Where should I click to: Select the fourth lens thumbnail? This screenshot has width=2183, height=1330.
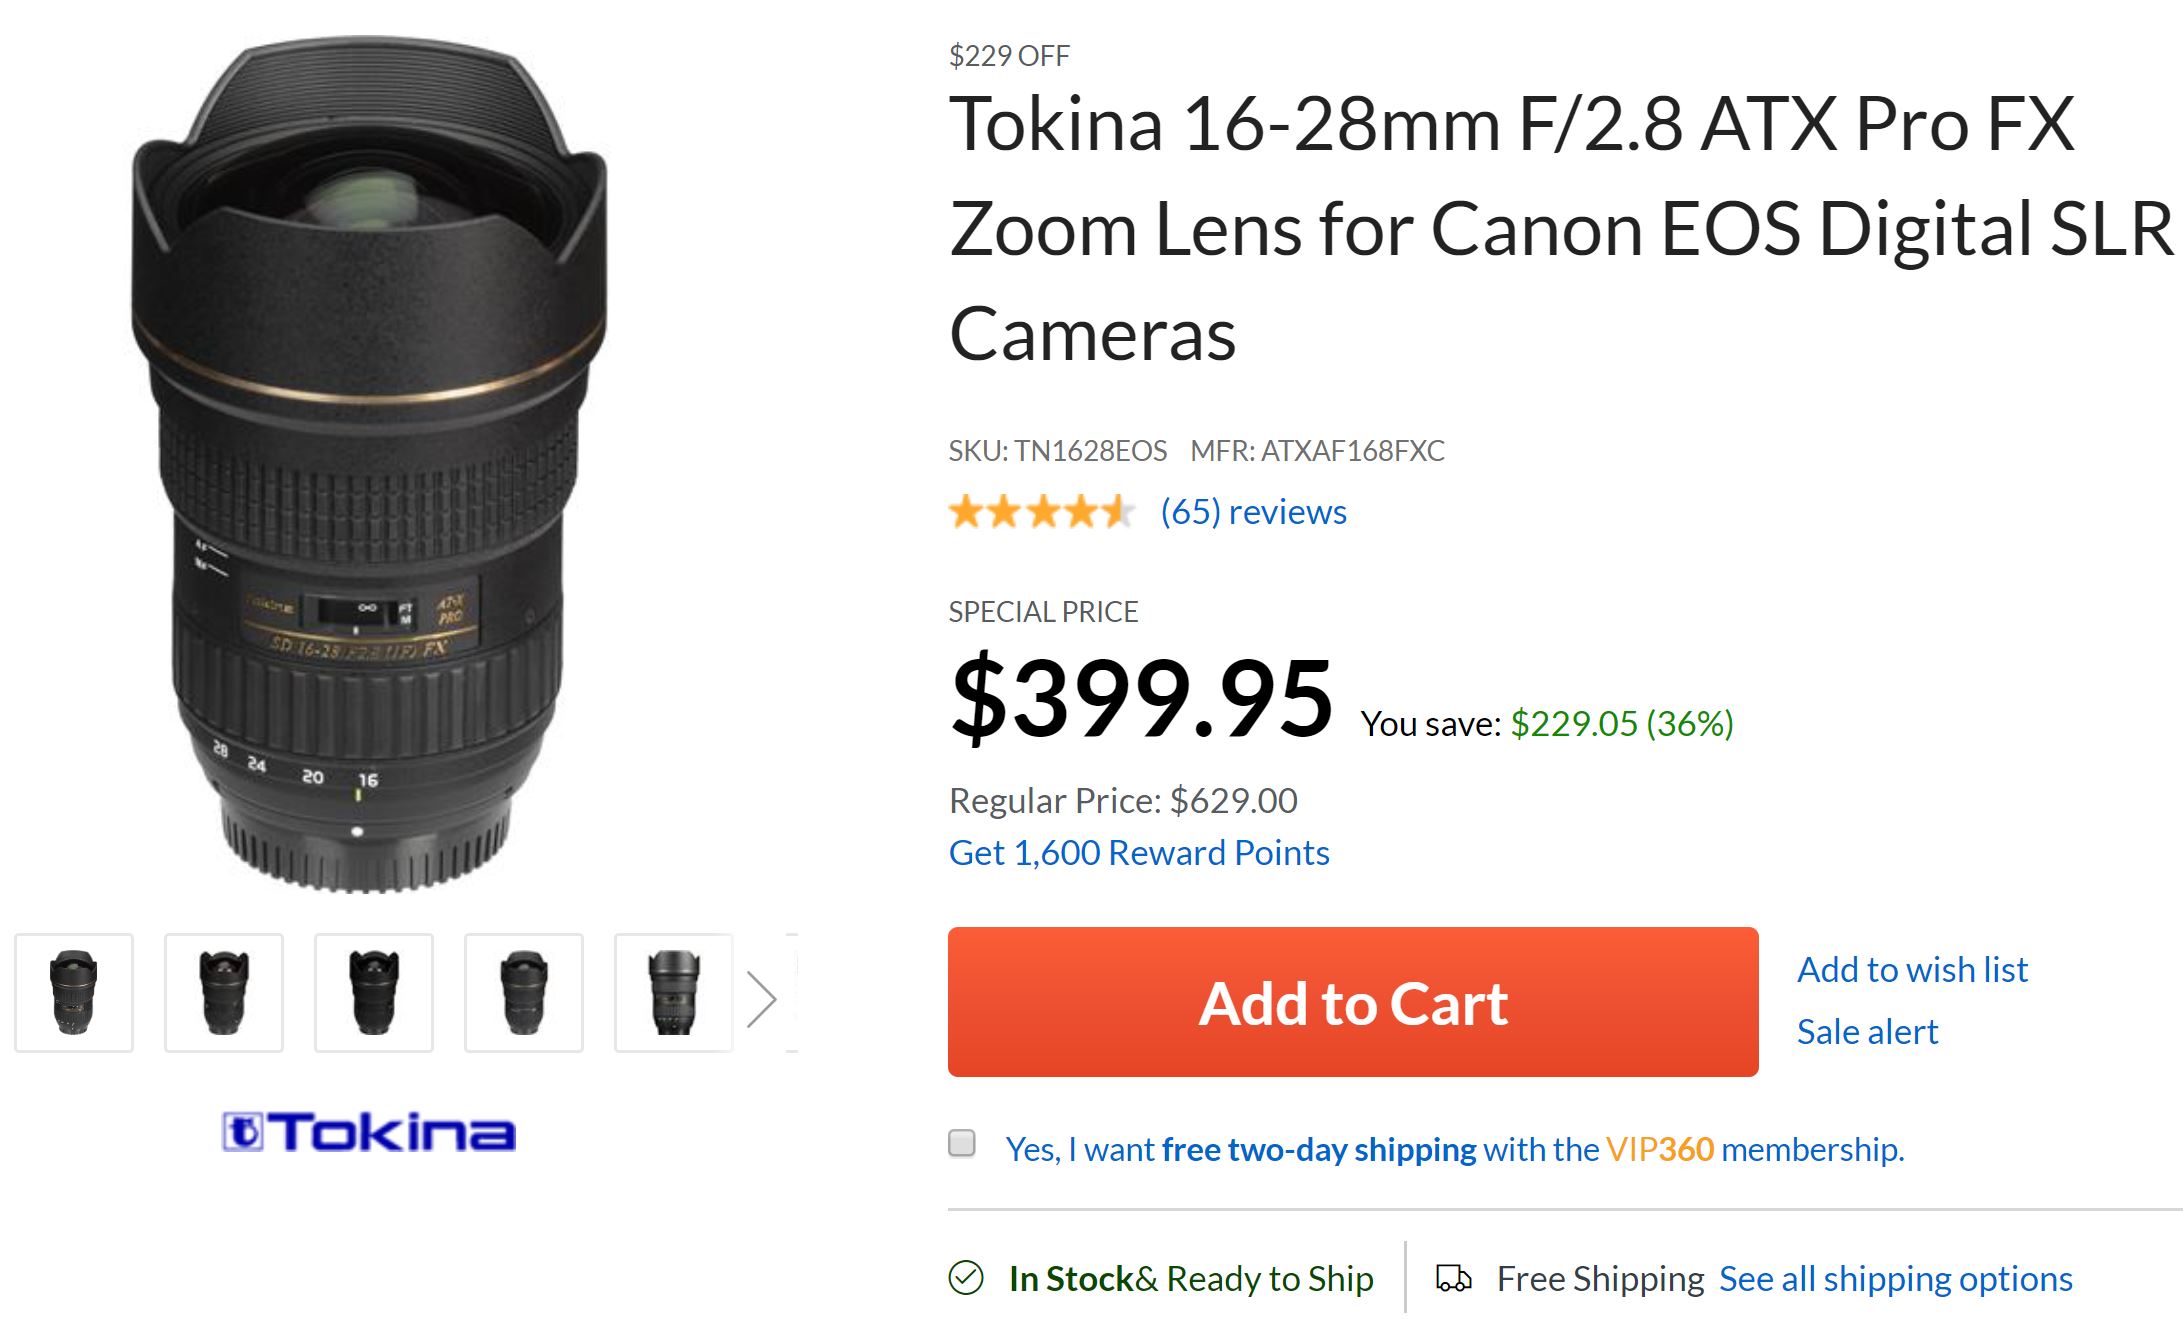coord(524,992)
